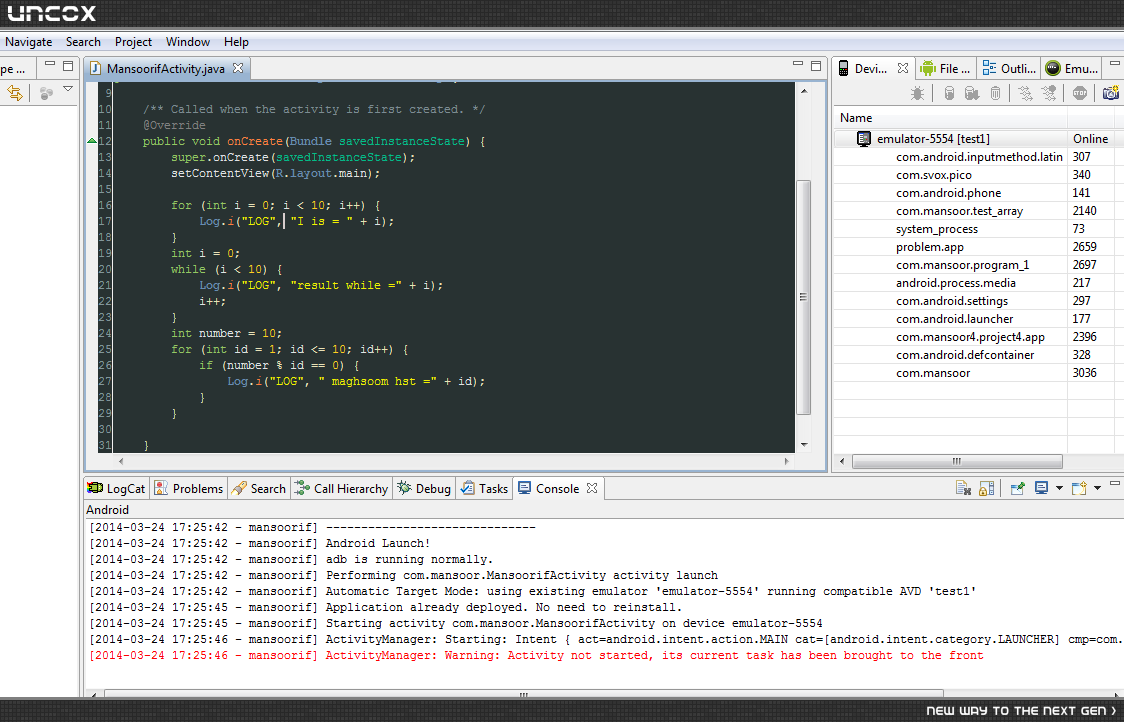1124x722 pixels.
Task: Click the editor vertical scrollbar thumb
Action: click(x=804, y=298)
